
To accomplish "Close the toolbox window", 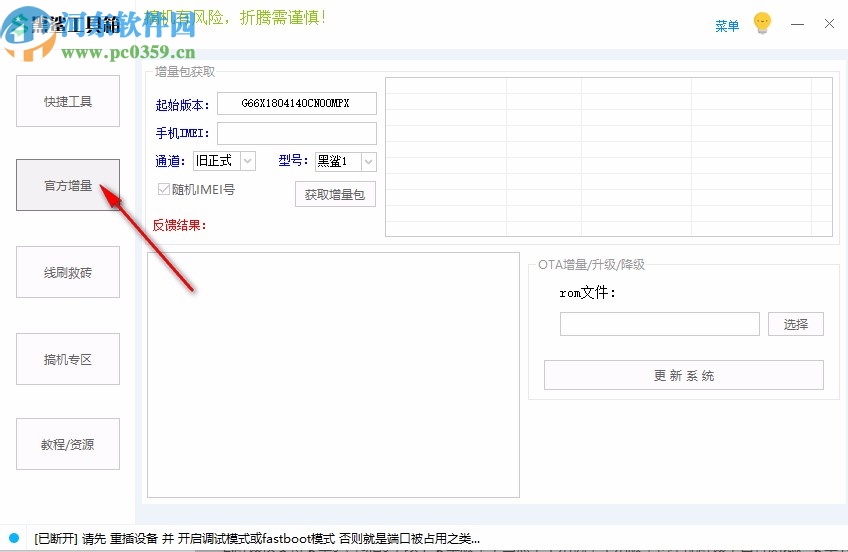I will click(829, 24).
